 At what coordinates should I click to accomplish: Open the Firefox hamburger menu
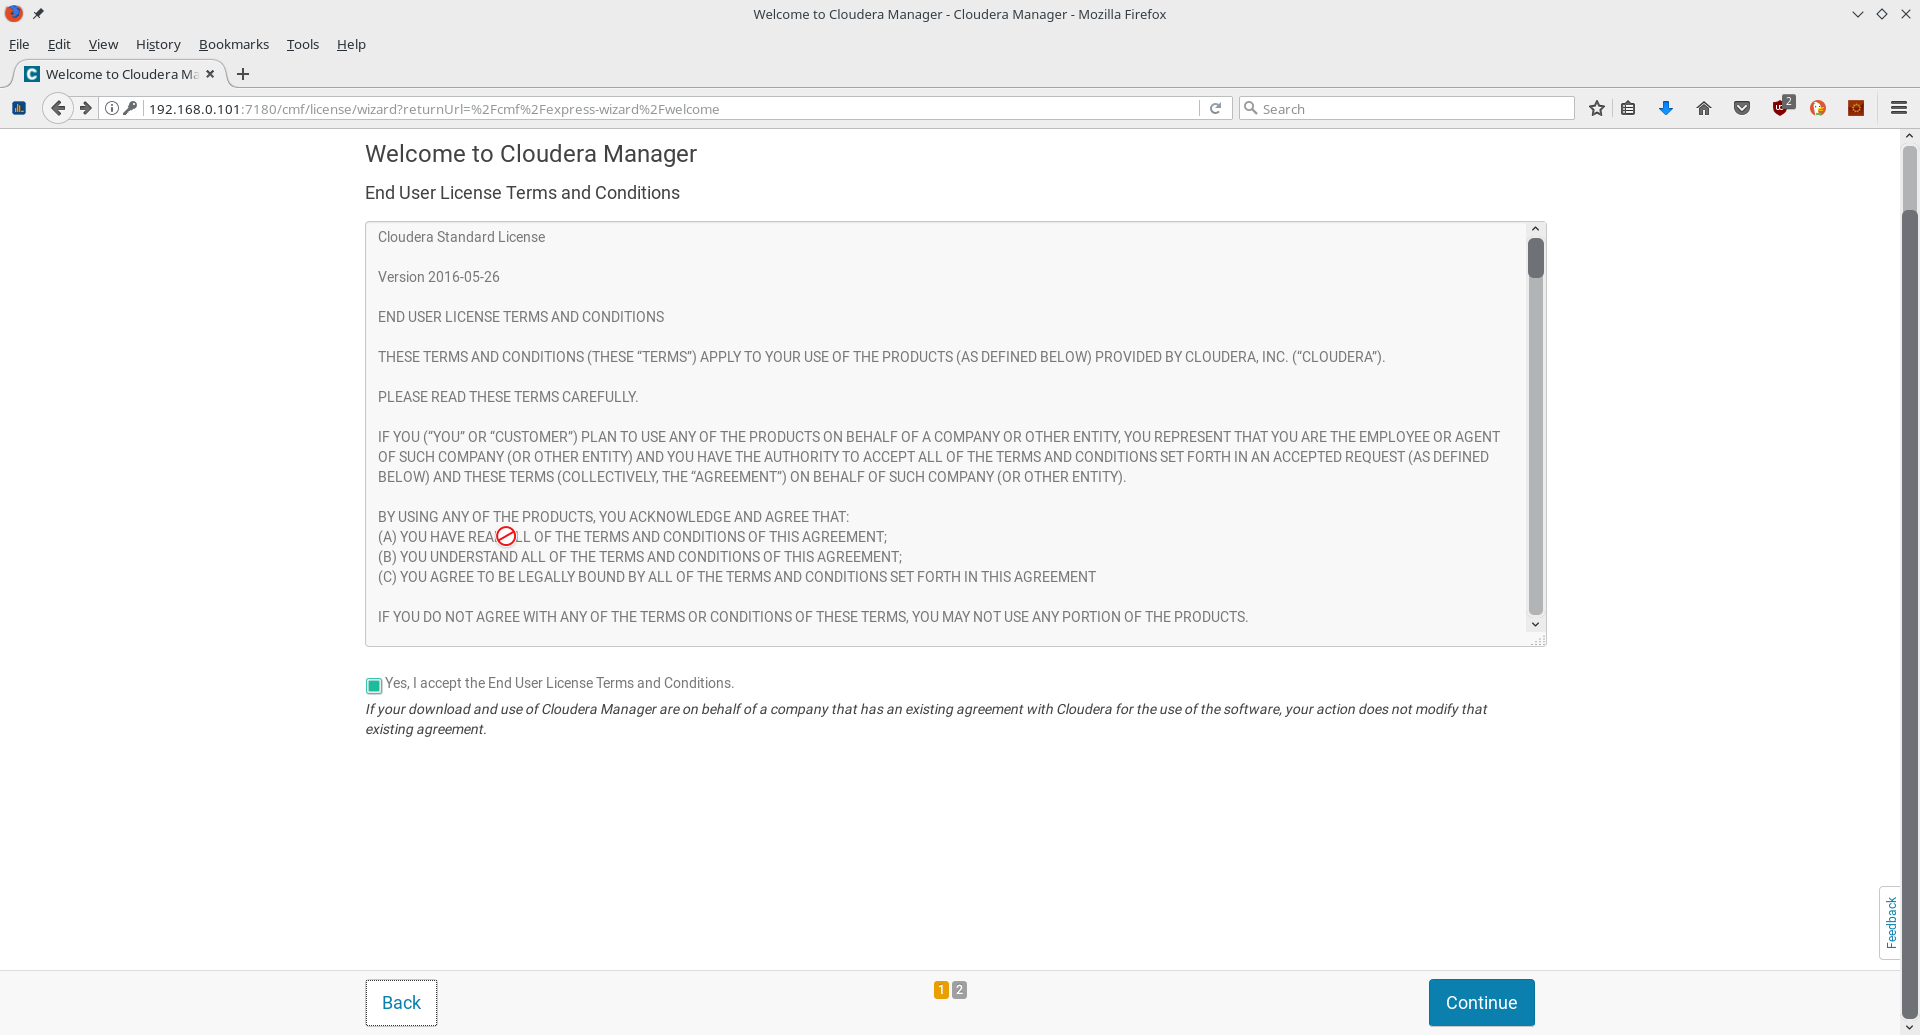[x=1899, y=108]
